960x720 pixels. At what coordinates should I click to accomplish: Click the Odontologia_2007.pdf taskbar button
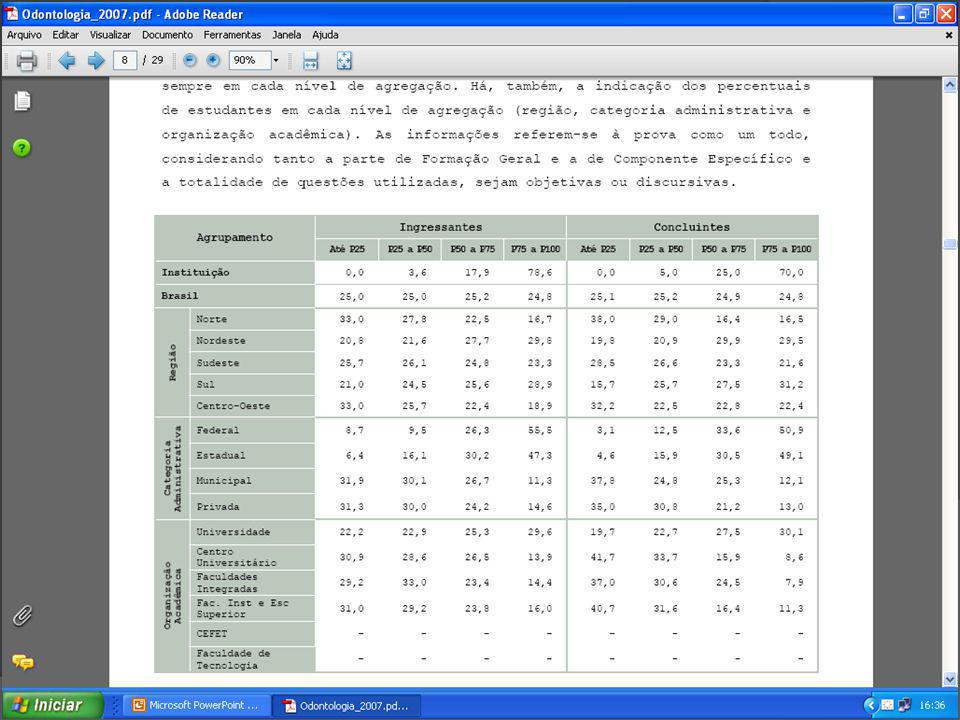tap(347, 705)
